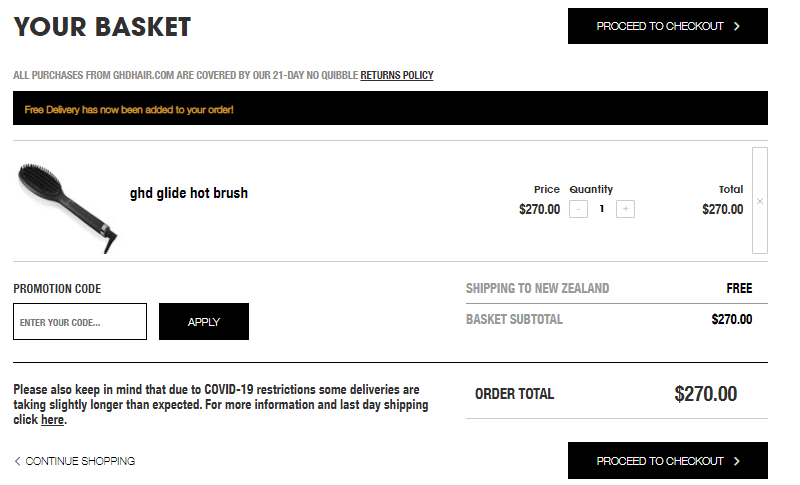Increase quantity with the plus icon

coord(625,209)
